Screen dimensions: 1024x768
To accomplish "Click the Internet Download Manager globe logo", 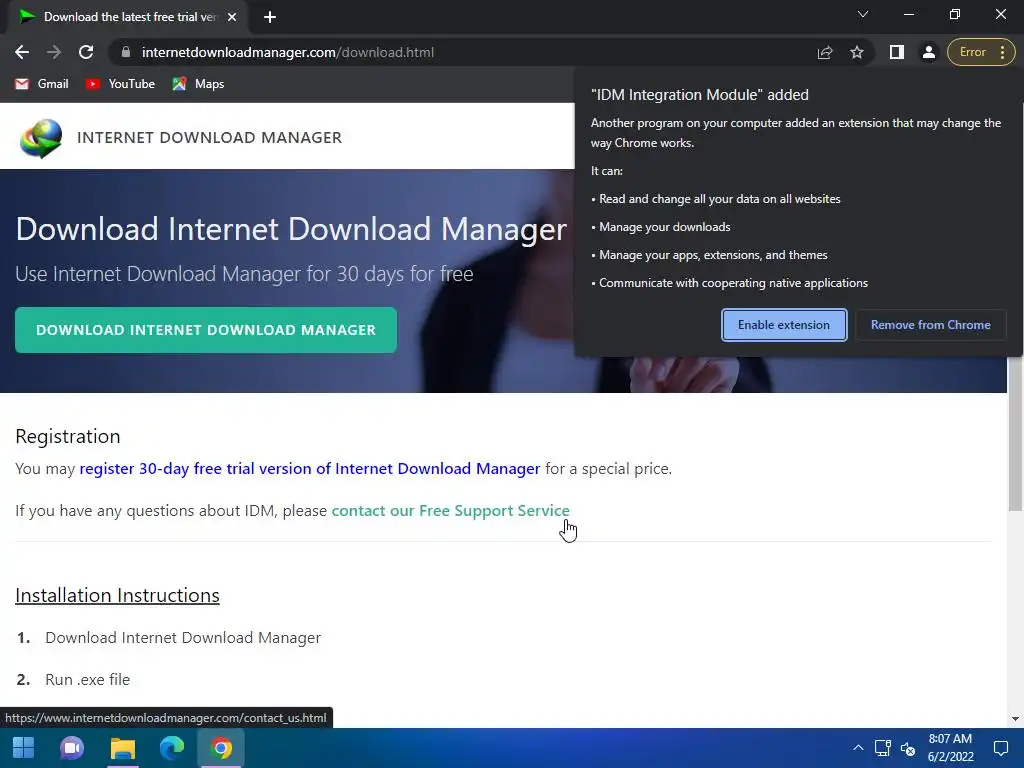I will point(41,138).
